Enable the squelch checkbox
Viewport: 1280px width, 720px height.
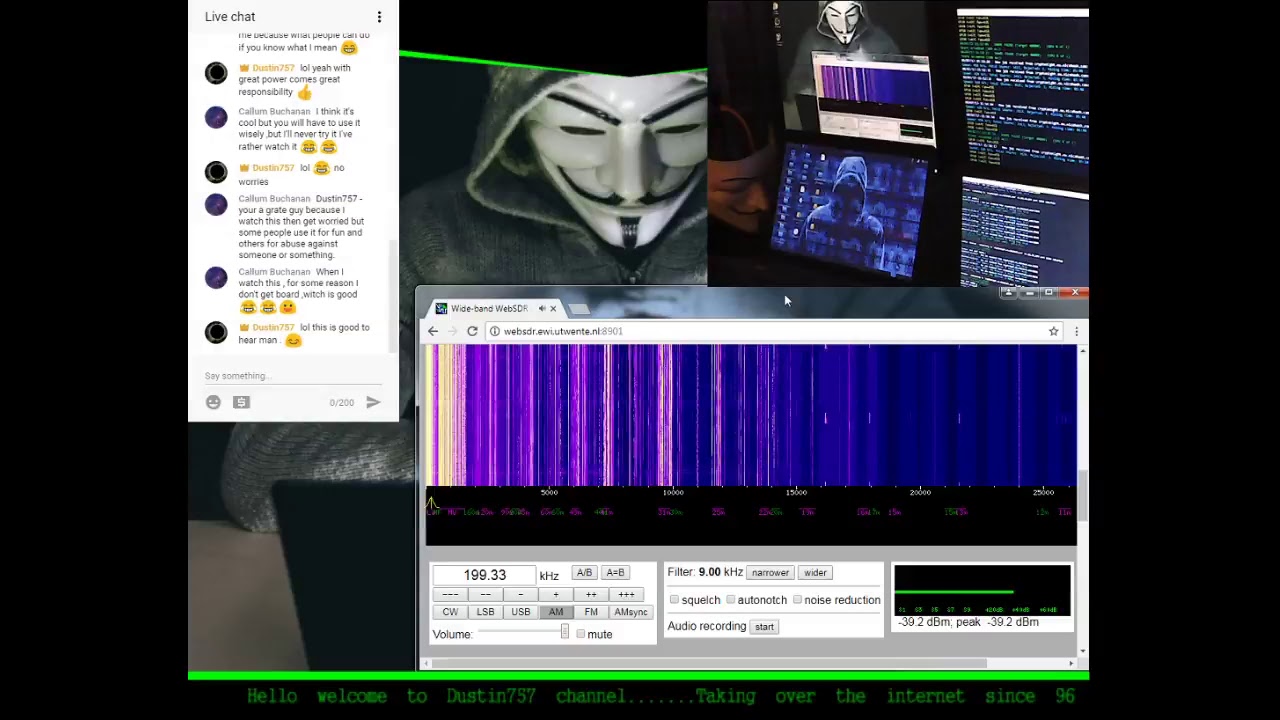coord(674,600)
